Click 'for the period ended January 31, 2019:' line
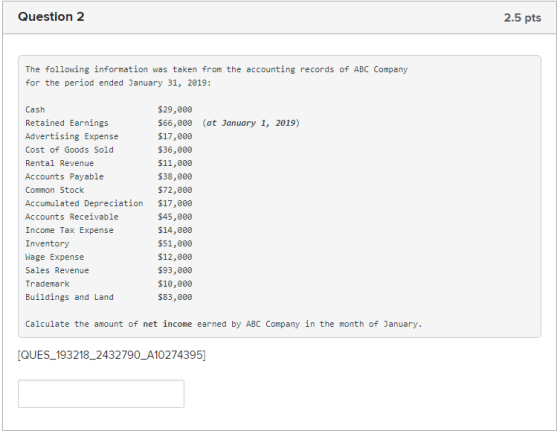 118,83
